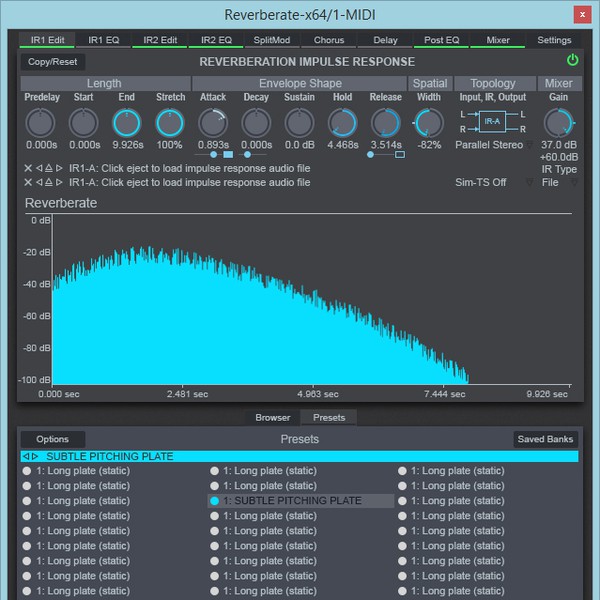Toggle the filled square under Attack

(x=228, y=155)
